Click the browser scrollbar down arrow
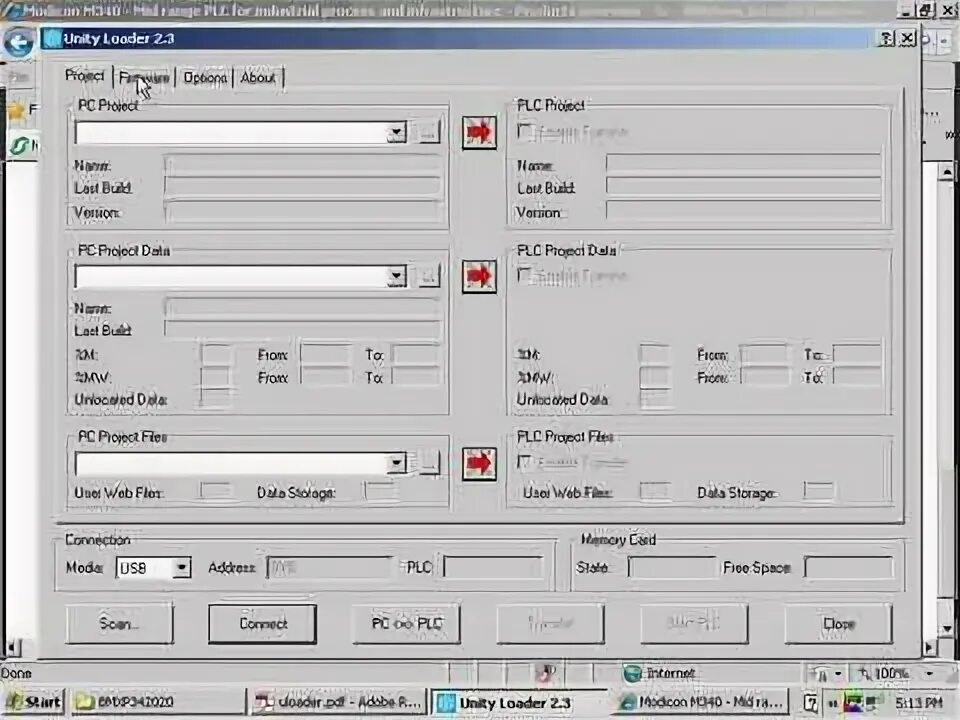 tap(948, 628)
